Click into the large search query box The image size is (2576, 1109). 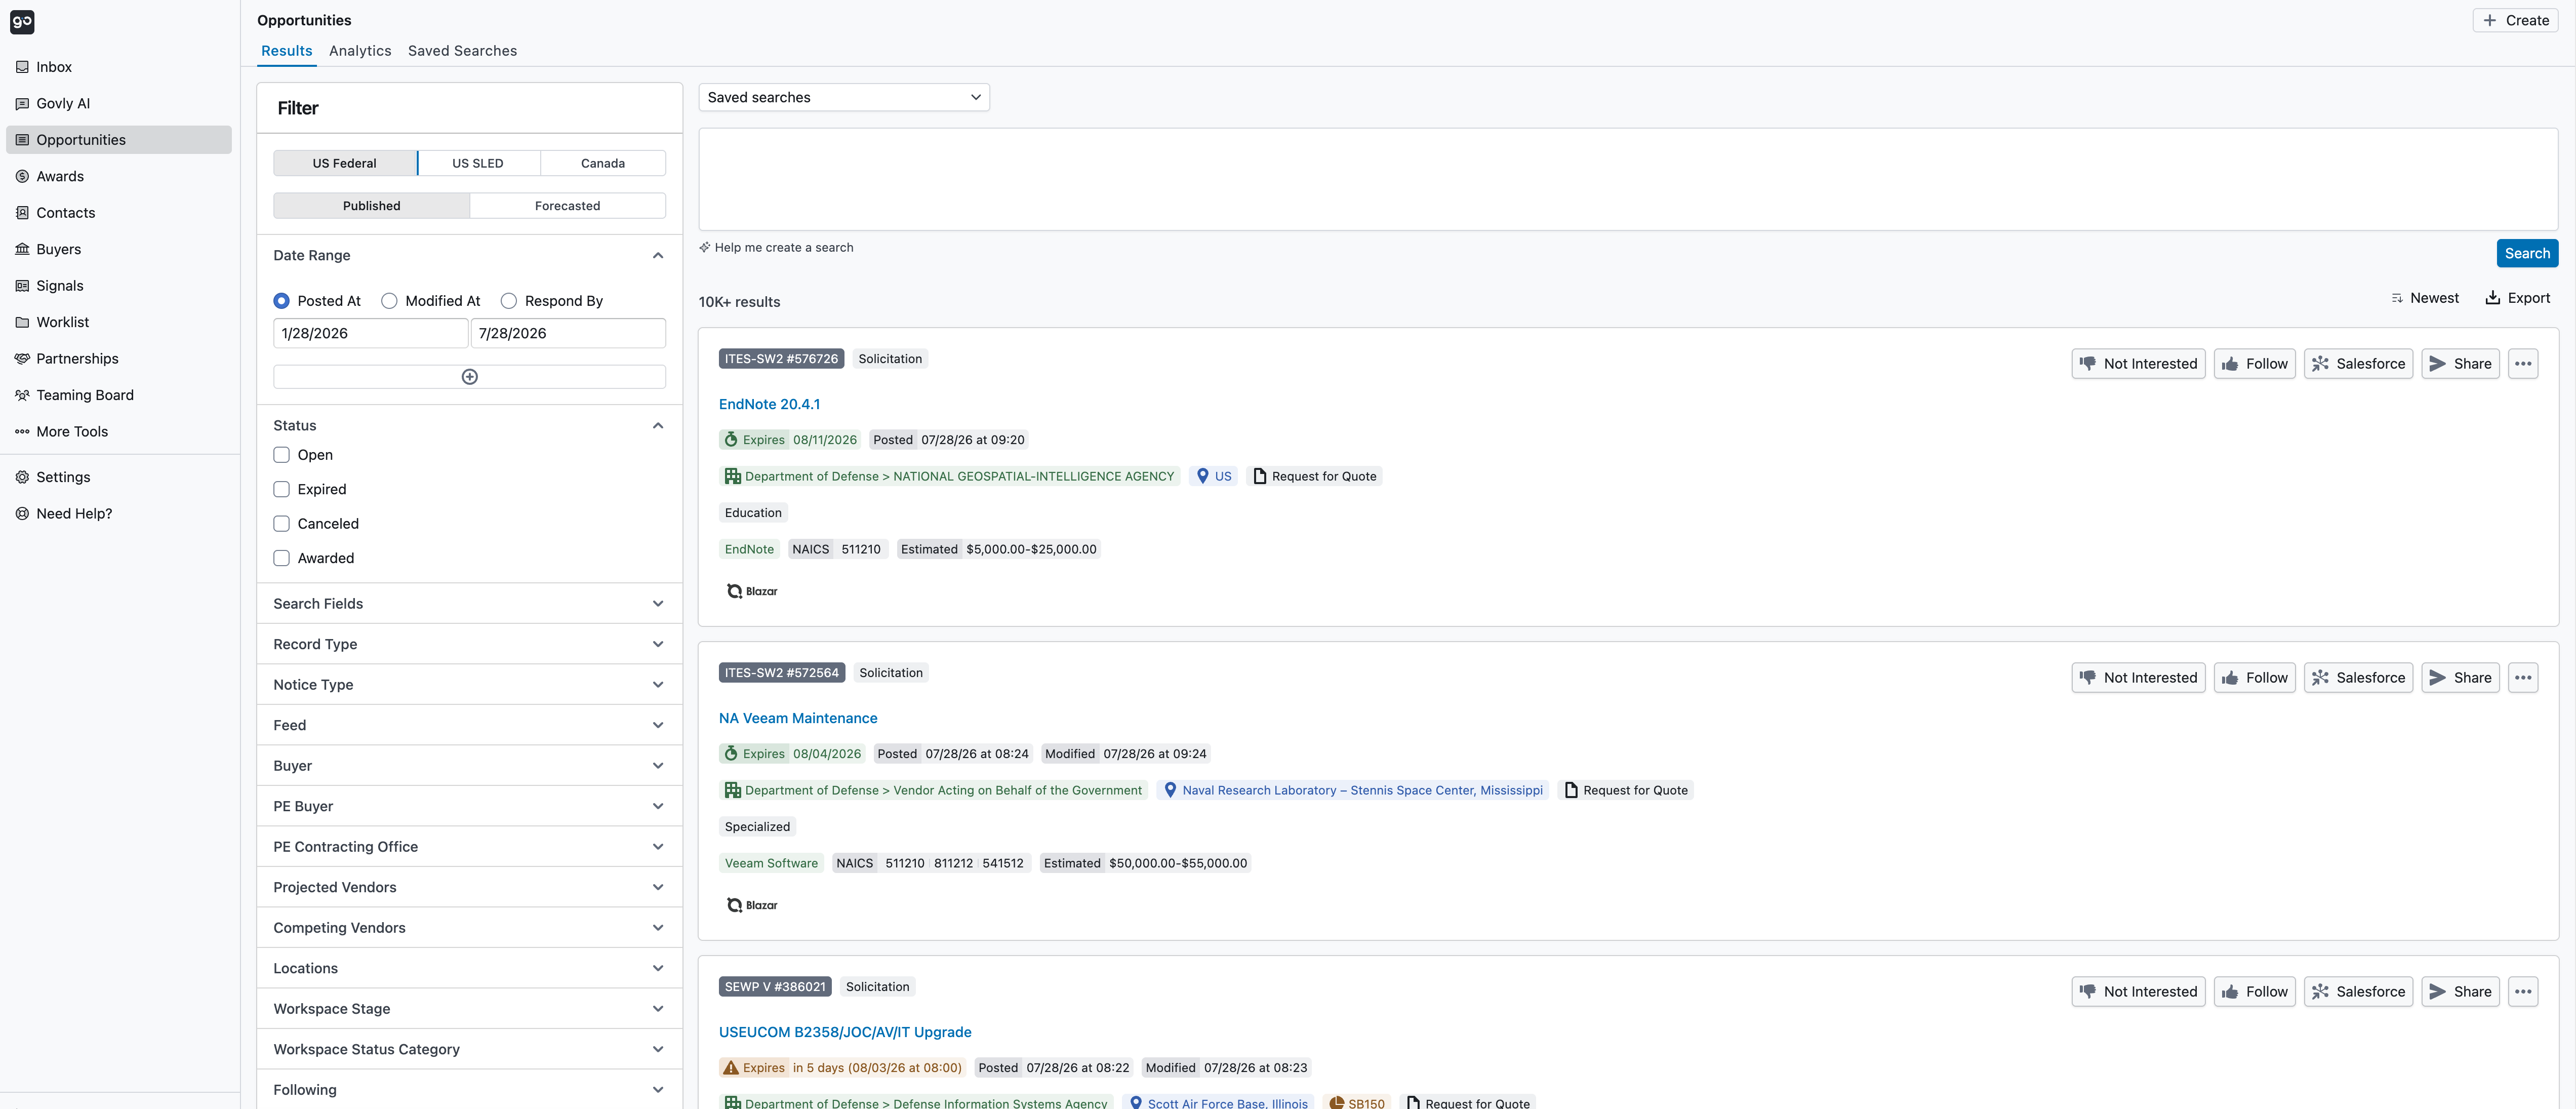(x=1628, y=179)
